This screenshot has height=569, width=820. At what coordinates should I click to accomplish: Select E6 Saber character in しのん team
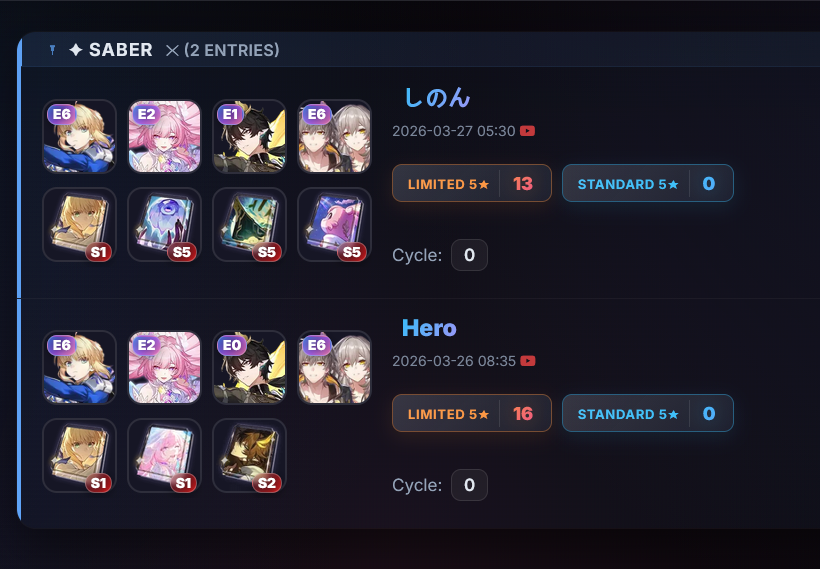tap(79, 136)
